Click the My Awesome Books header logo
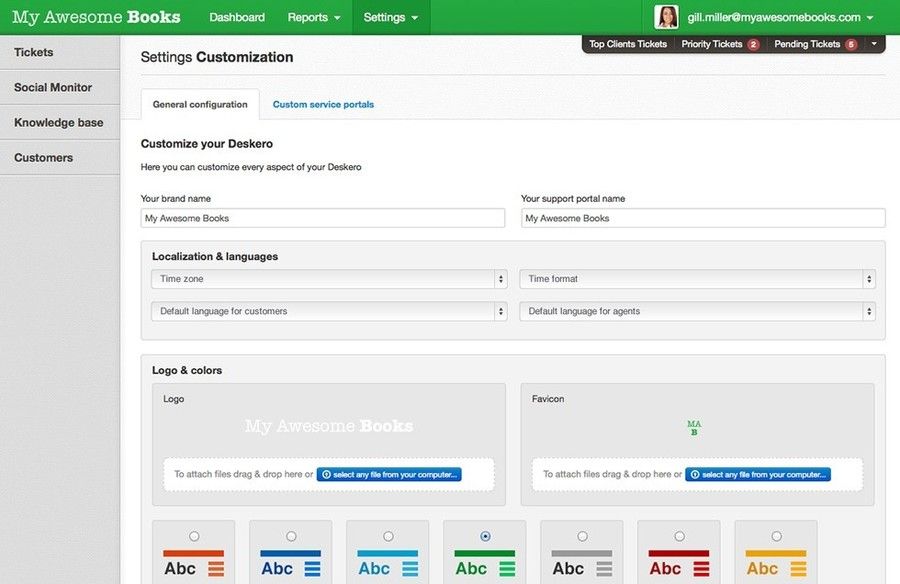The width and height of the screenshot is (900, 584). pos(96,17)
